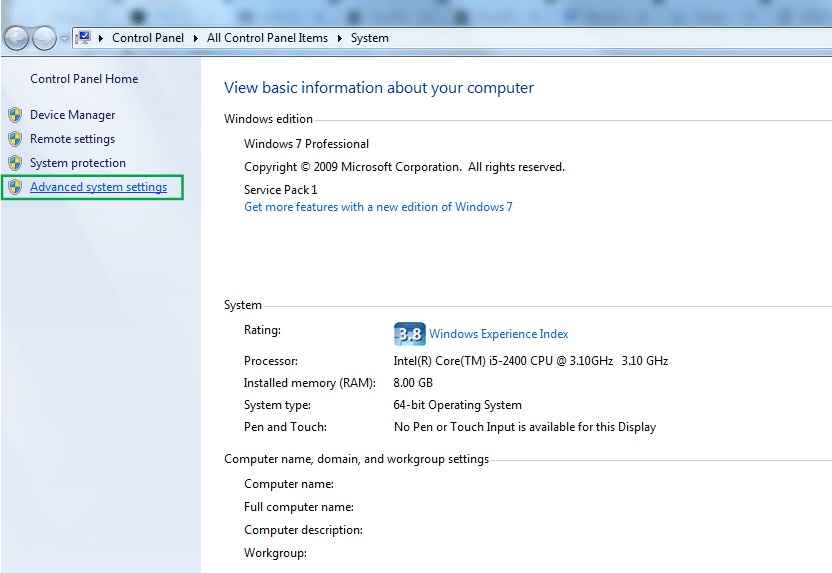832x573 pixels.
Task: Select the Intel Core i5-2400 processor value
Action: pos(530,361)
